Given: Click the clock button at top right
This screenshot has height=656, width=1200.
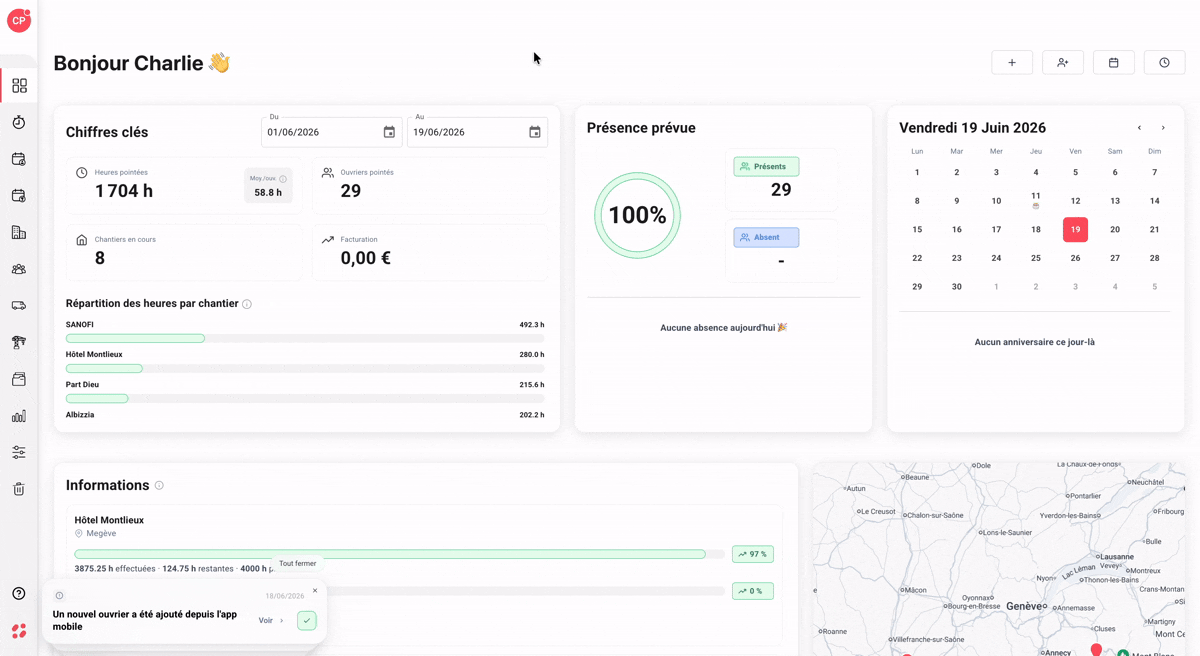Looking at the screenshot, I should coord(1164,63).
